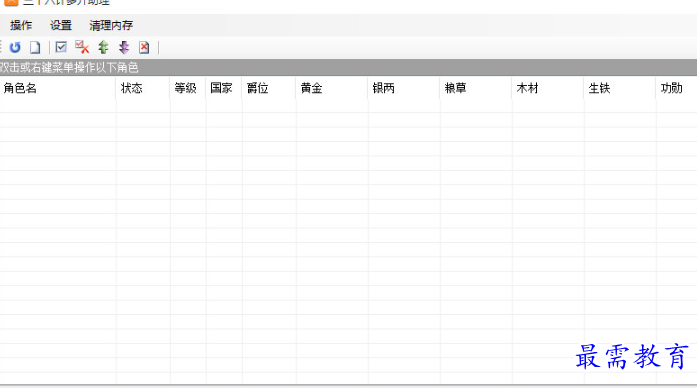Click the 功勋 column header
697x388 pixels.
coord(677,88)
